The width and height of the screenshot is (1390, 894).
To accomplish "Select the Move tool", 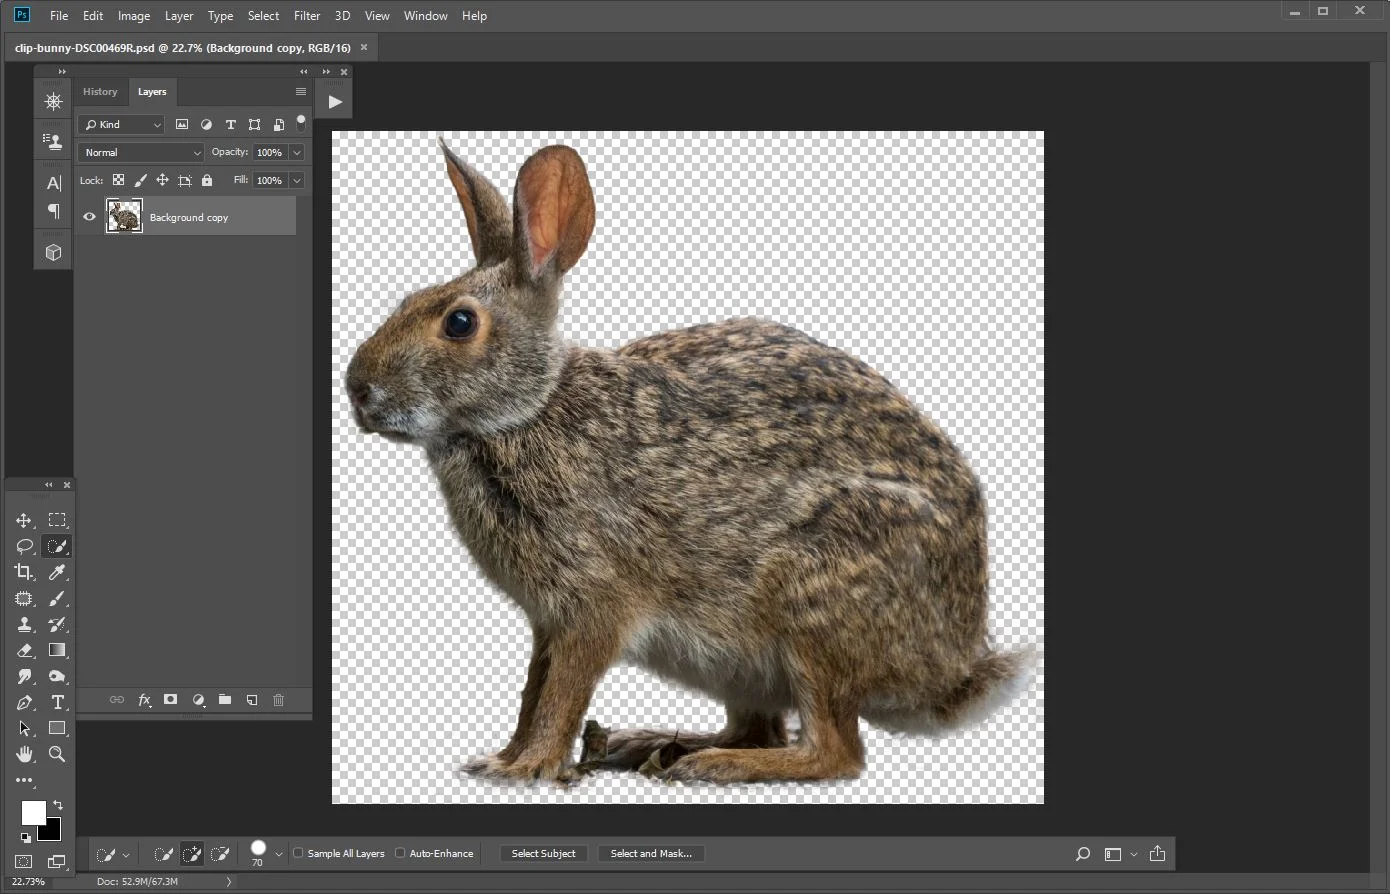I will 24,520.
